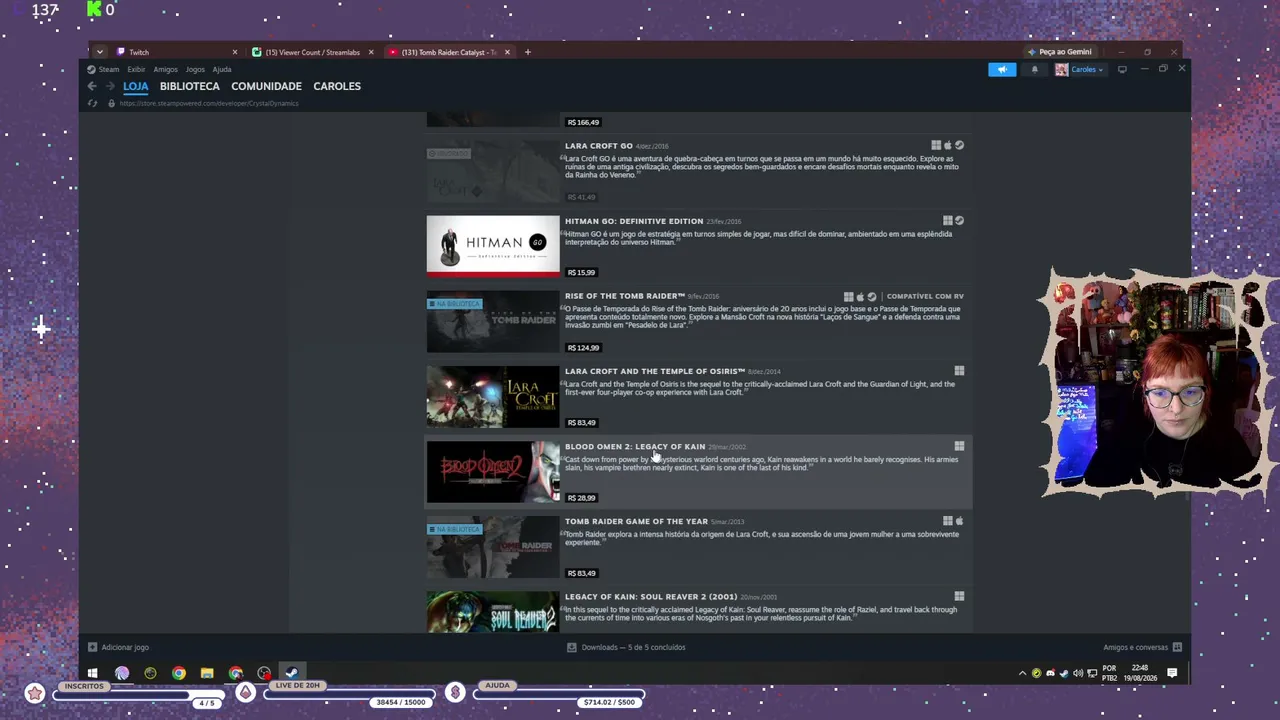This screenshot has width=1280, height=720.
Task: Open the Amigos menu
Action: click(165, 70)
